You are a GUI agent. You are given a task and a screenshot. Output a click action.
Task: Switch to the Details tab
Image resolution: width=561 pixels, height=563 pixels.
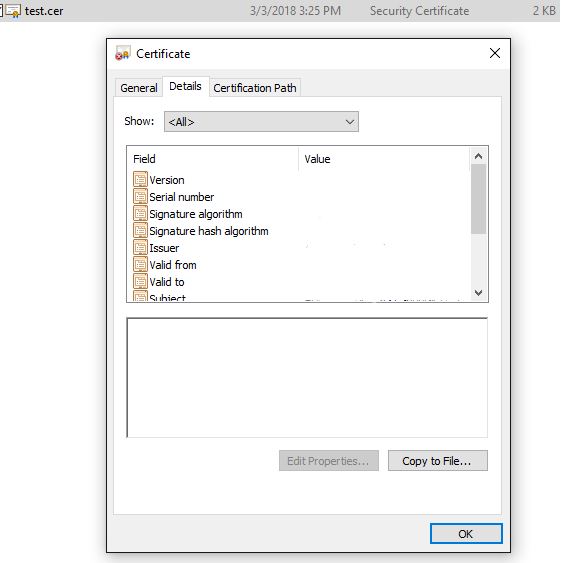[x=185, y=87]
